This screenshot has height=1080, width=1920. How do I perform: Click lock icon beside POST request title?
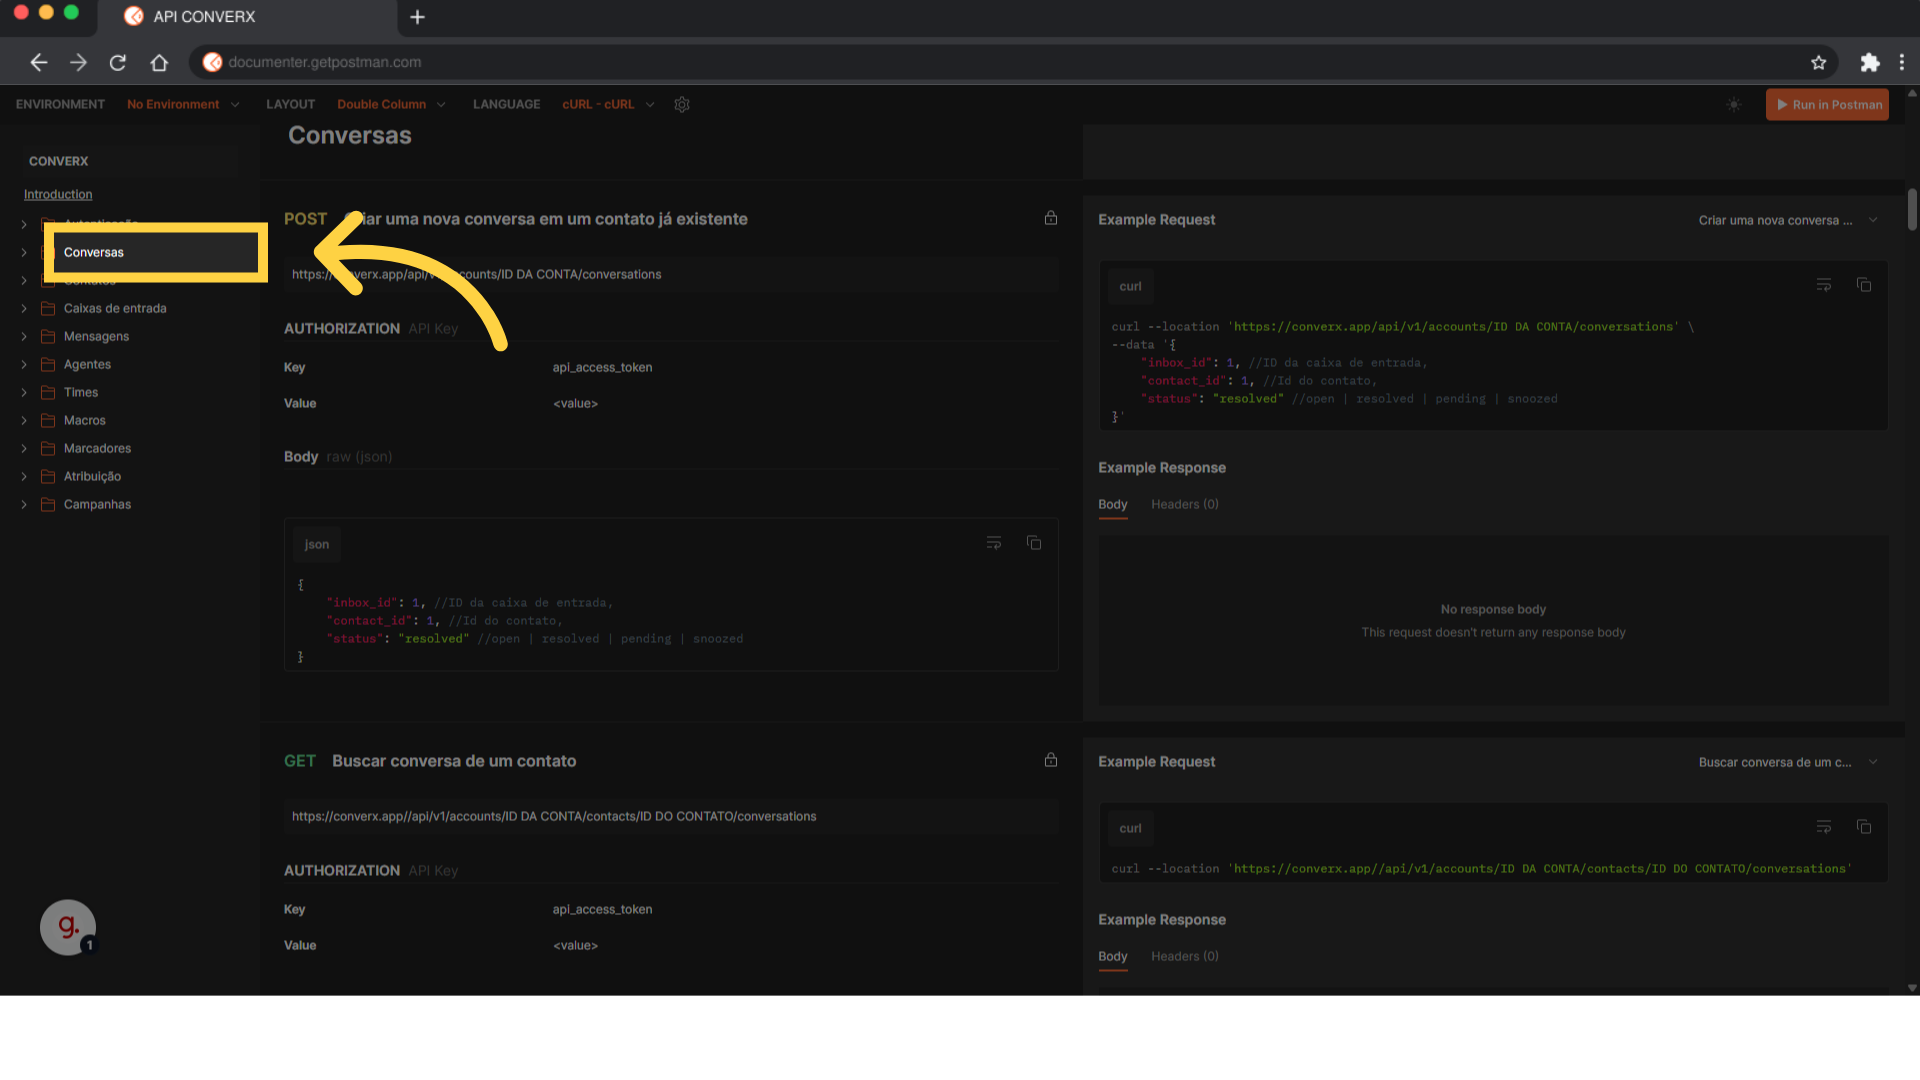point(1051,218)
